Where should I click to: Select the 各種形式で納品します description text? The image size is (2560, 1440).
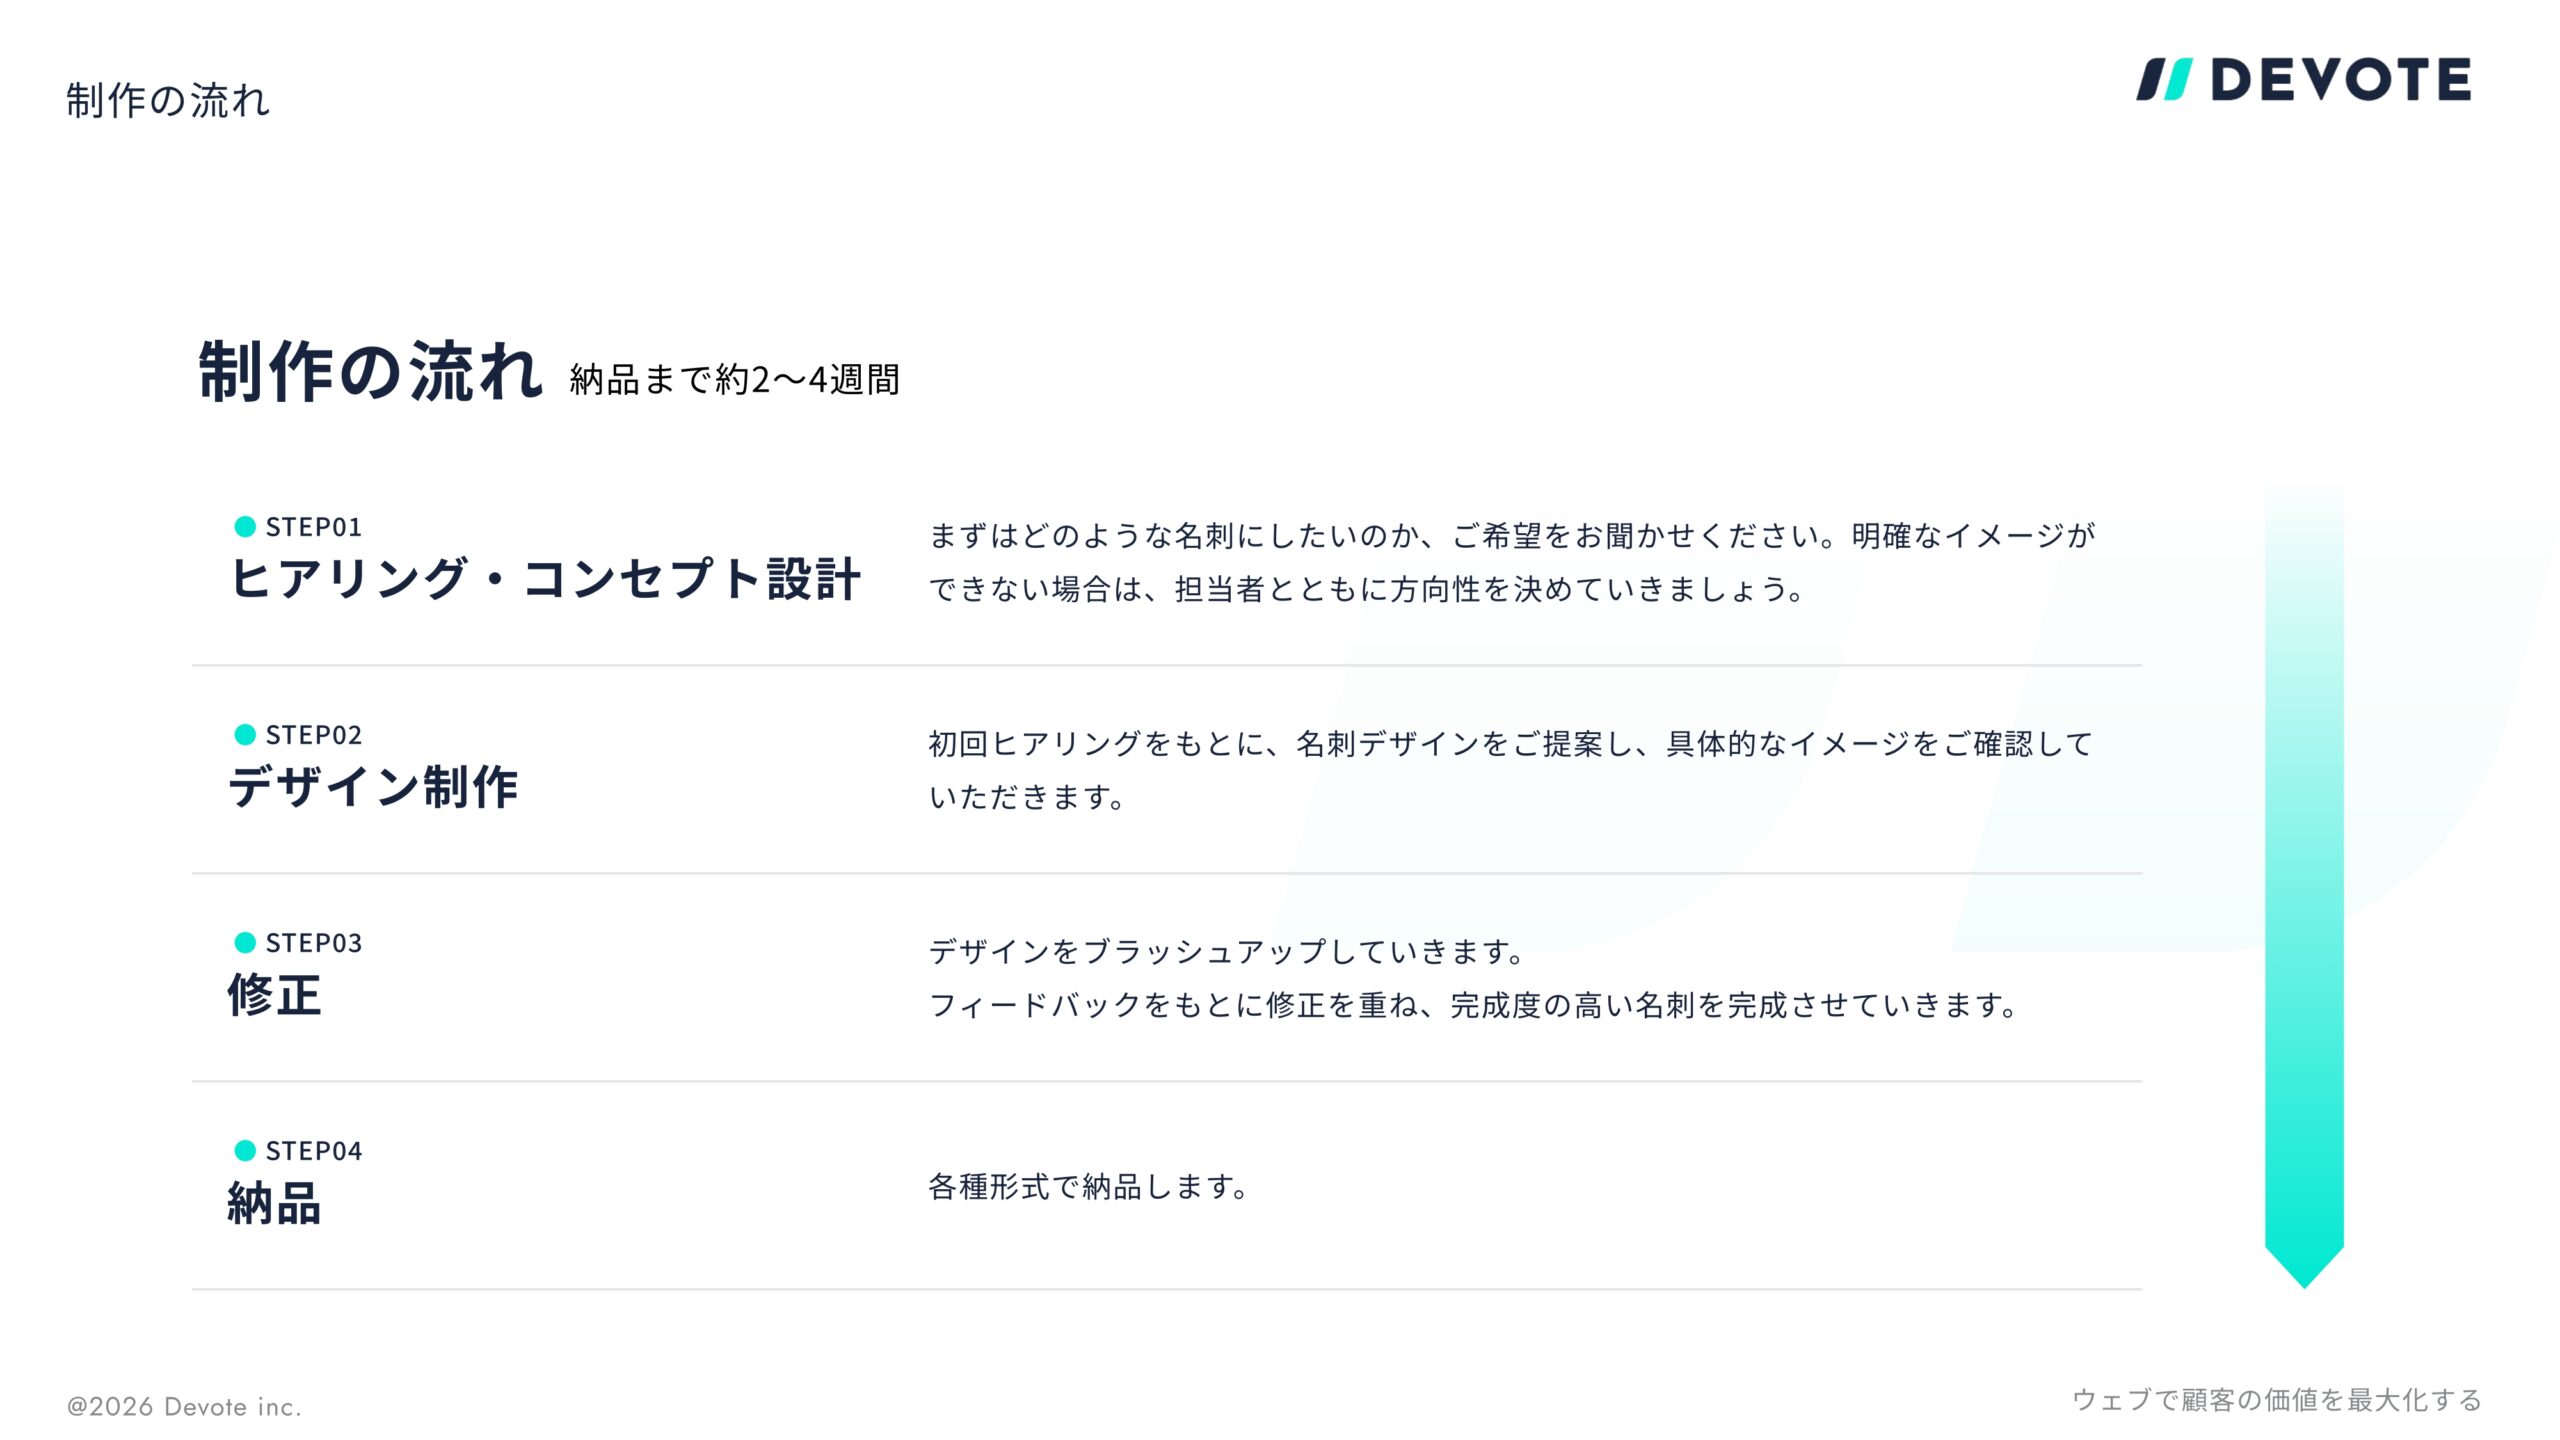pyautogui.click(x=1088, y=1187)
